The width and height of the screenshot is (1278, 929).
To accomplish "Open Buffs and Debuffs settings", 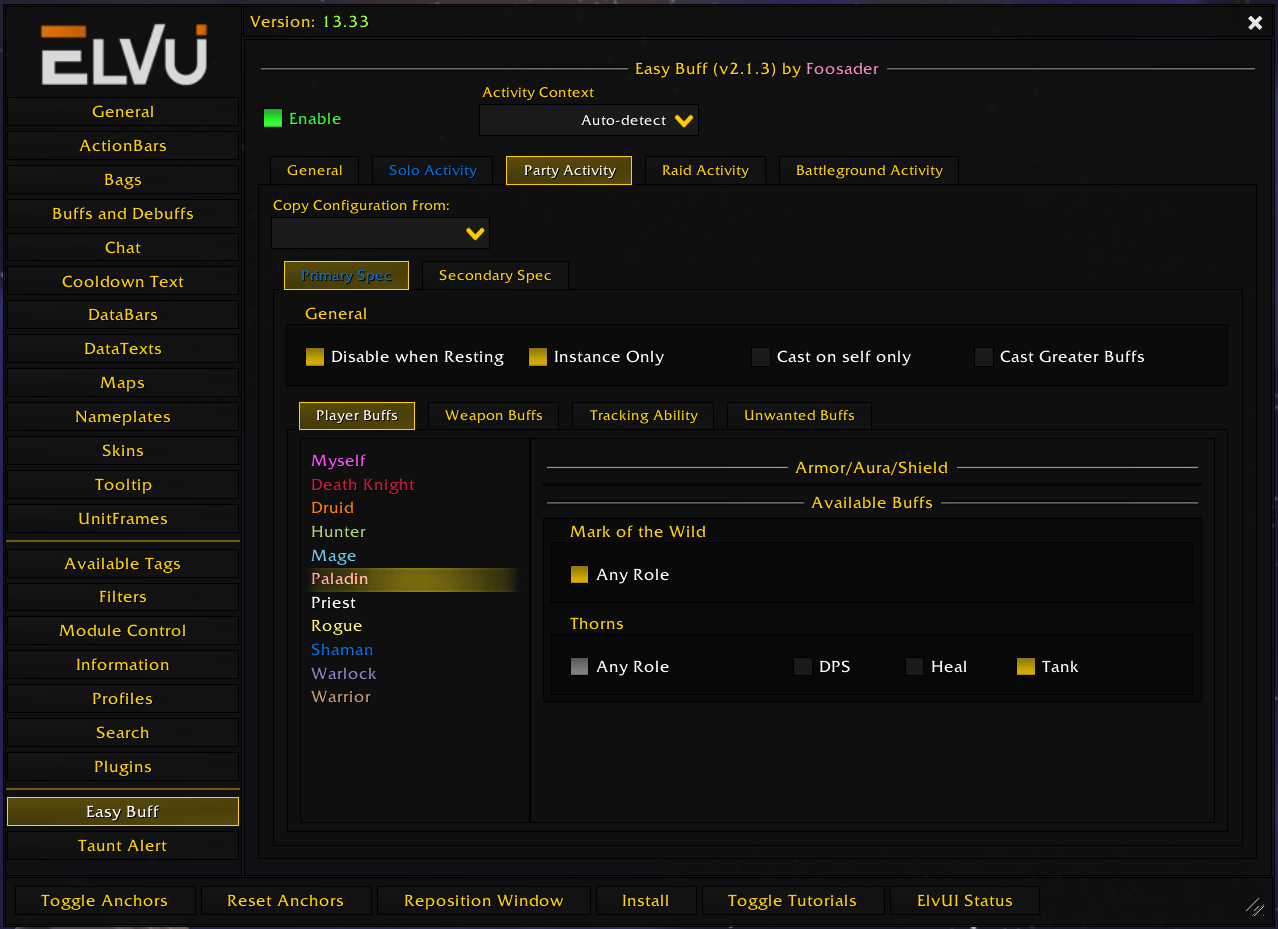I will point(123,214).
